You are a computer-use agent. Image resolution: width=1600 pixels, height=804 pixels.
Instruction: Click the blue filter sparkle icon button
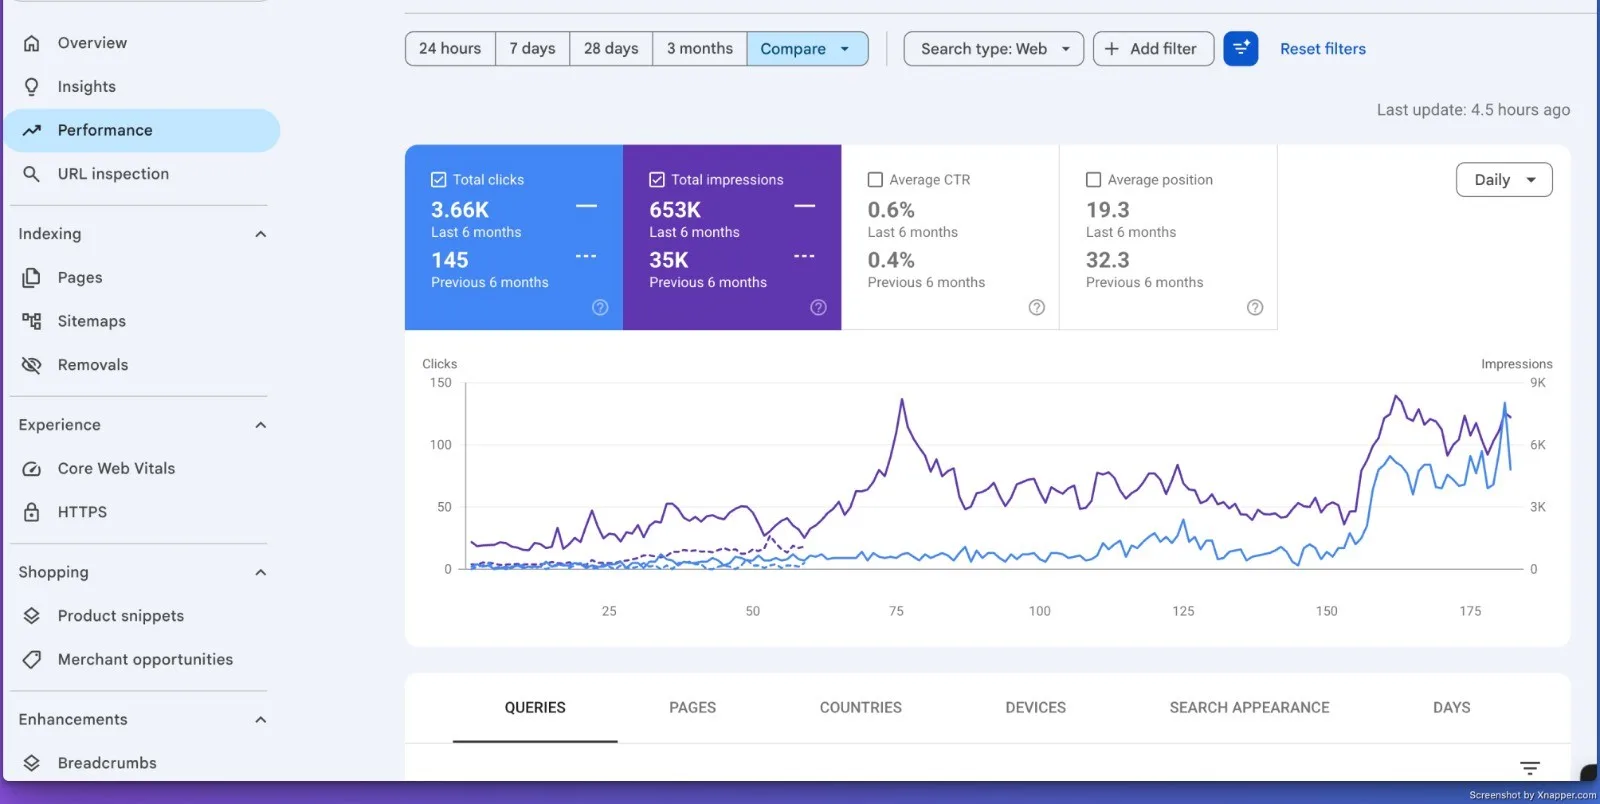(1241, 48)
